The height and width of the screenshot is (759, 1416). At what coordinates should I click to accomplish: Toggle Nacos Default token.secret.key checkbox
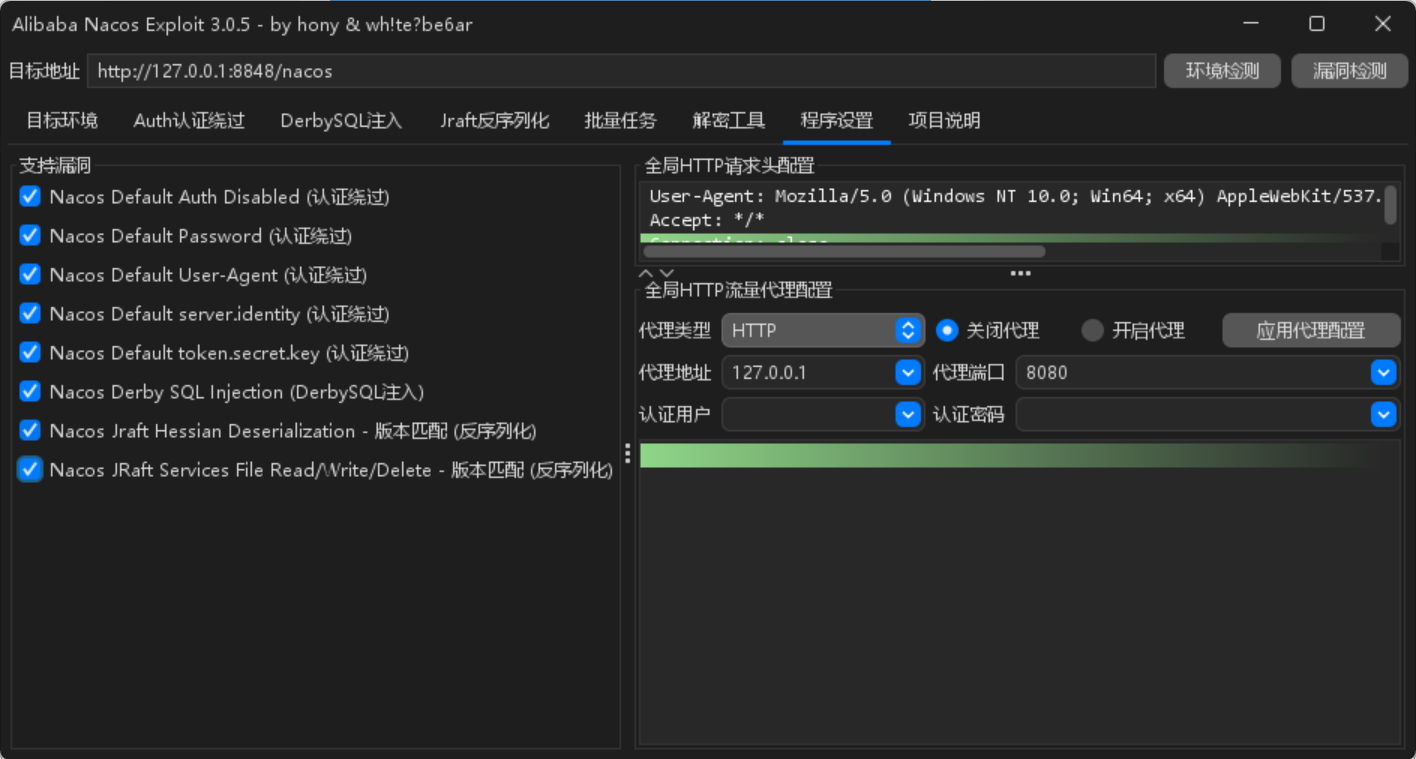point(30,353)
